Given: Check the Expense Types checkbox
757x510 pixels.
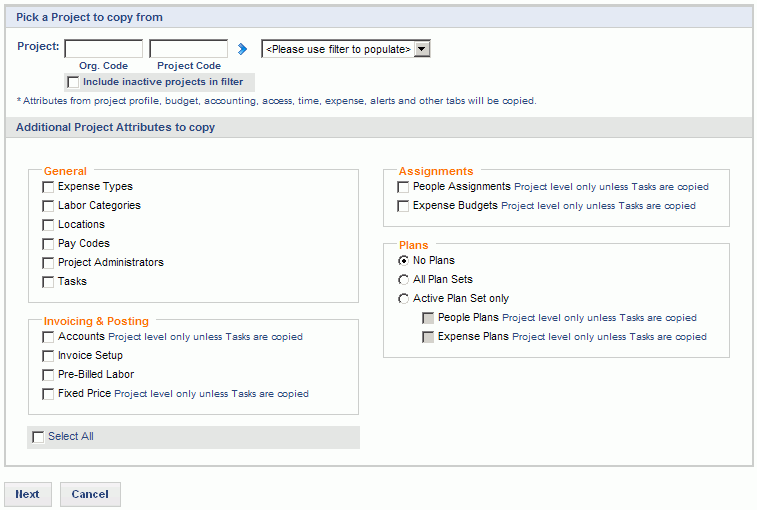Looking at the screenshot, I should [48, 187].
